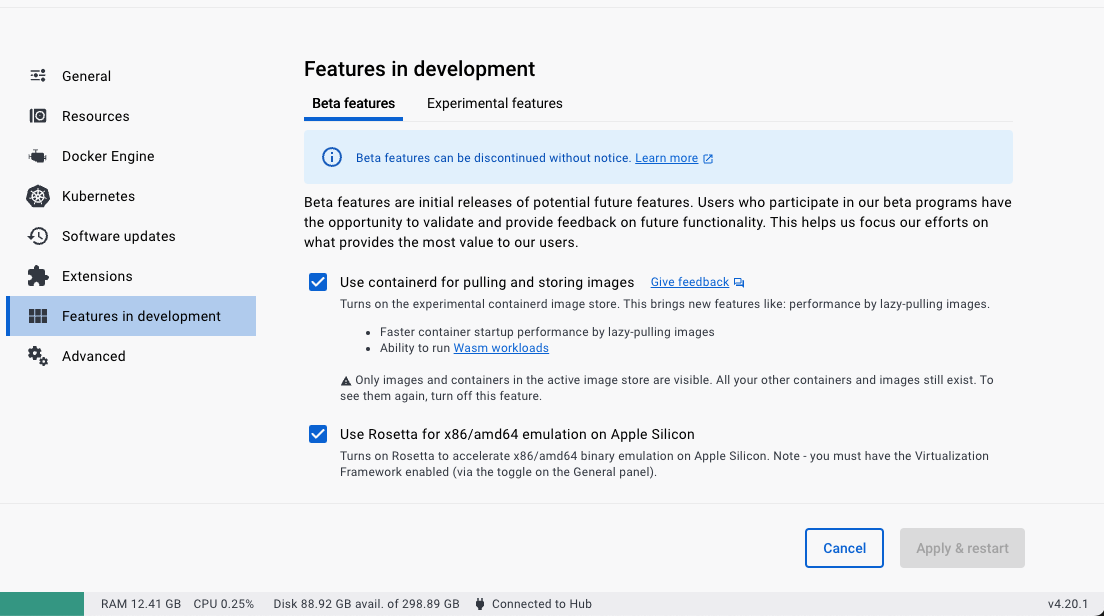Viewport: 1104px width, 616px height.
Task: Click the Extensions puzzle piece icon
Action: point(38,276)
